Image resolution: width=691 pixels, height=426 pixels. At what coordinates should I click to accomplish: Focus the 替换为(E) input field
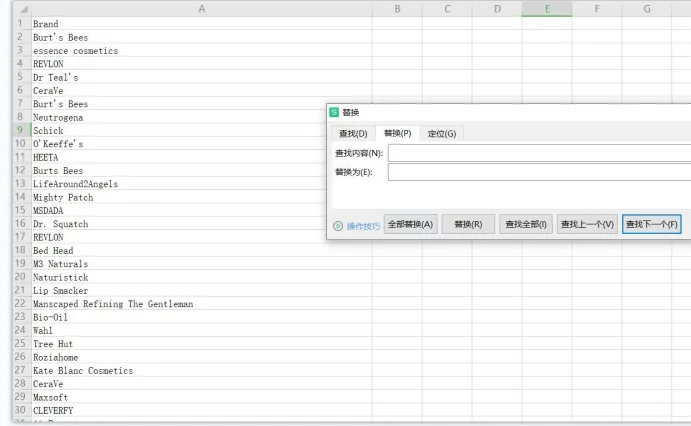click(x=539, y=172)
